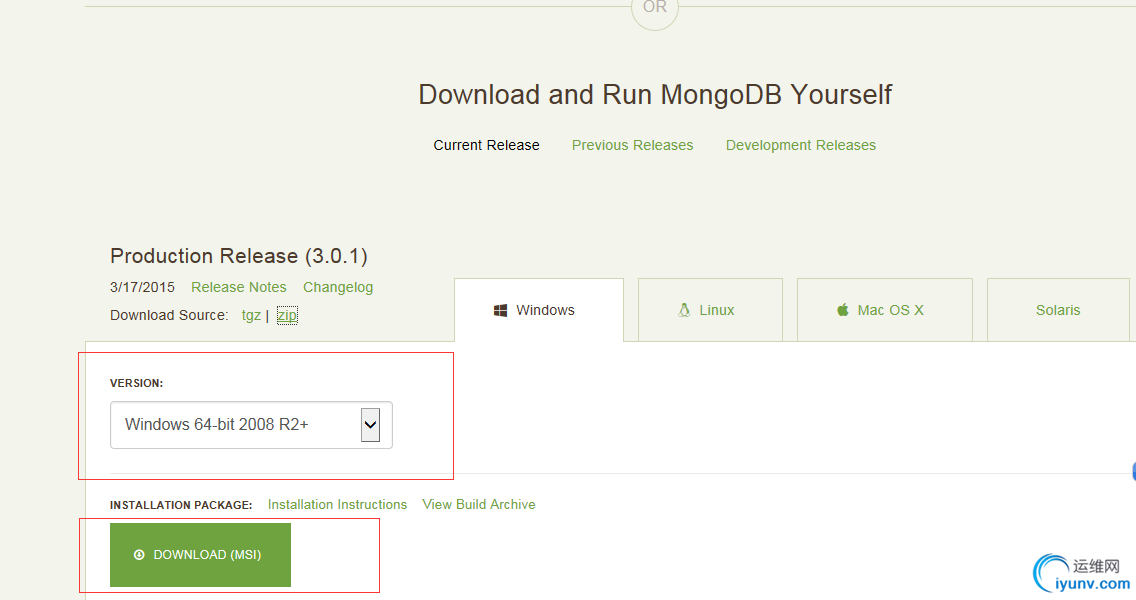The width and height of the screenshot is (1136, 600).
Task: Open the Release Notes link
Action: [238, 287]
